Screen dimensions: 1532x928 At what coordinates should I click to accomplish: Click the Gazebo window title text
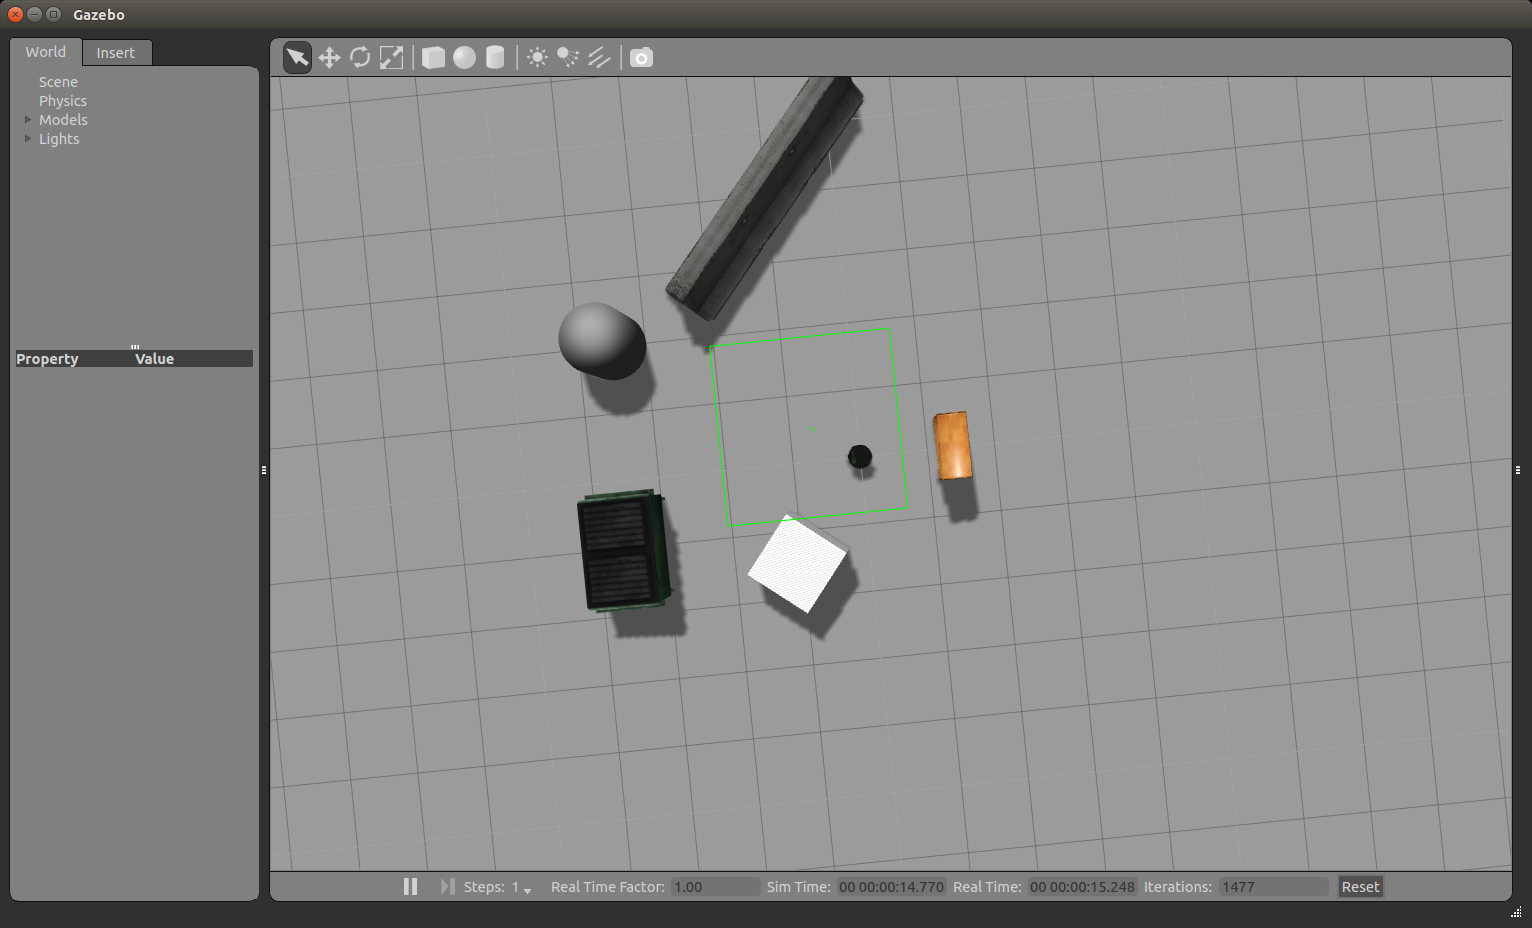(x=99, y=15)
